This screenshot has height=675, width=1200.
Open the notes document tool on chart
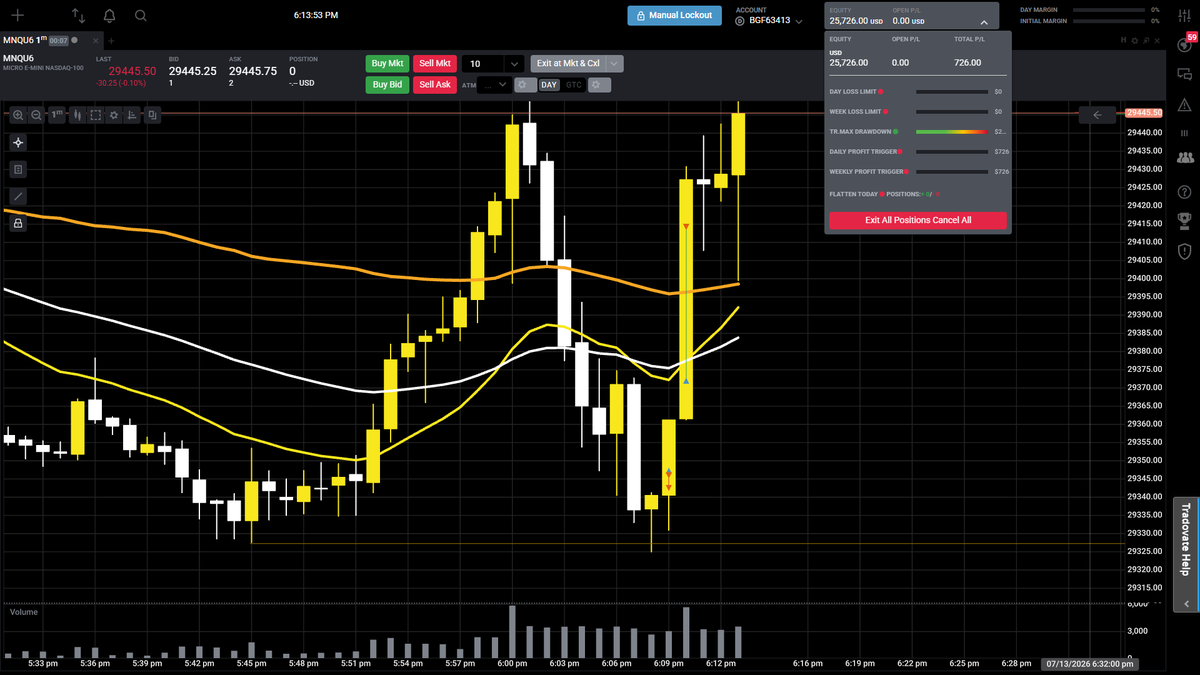click(x=18, y=170)
